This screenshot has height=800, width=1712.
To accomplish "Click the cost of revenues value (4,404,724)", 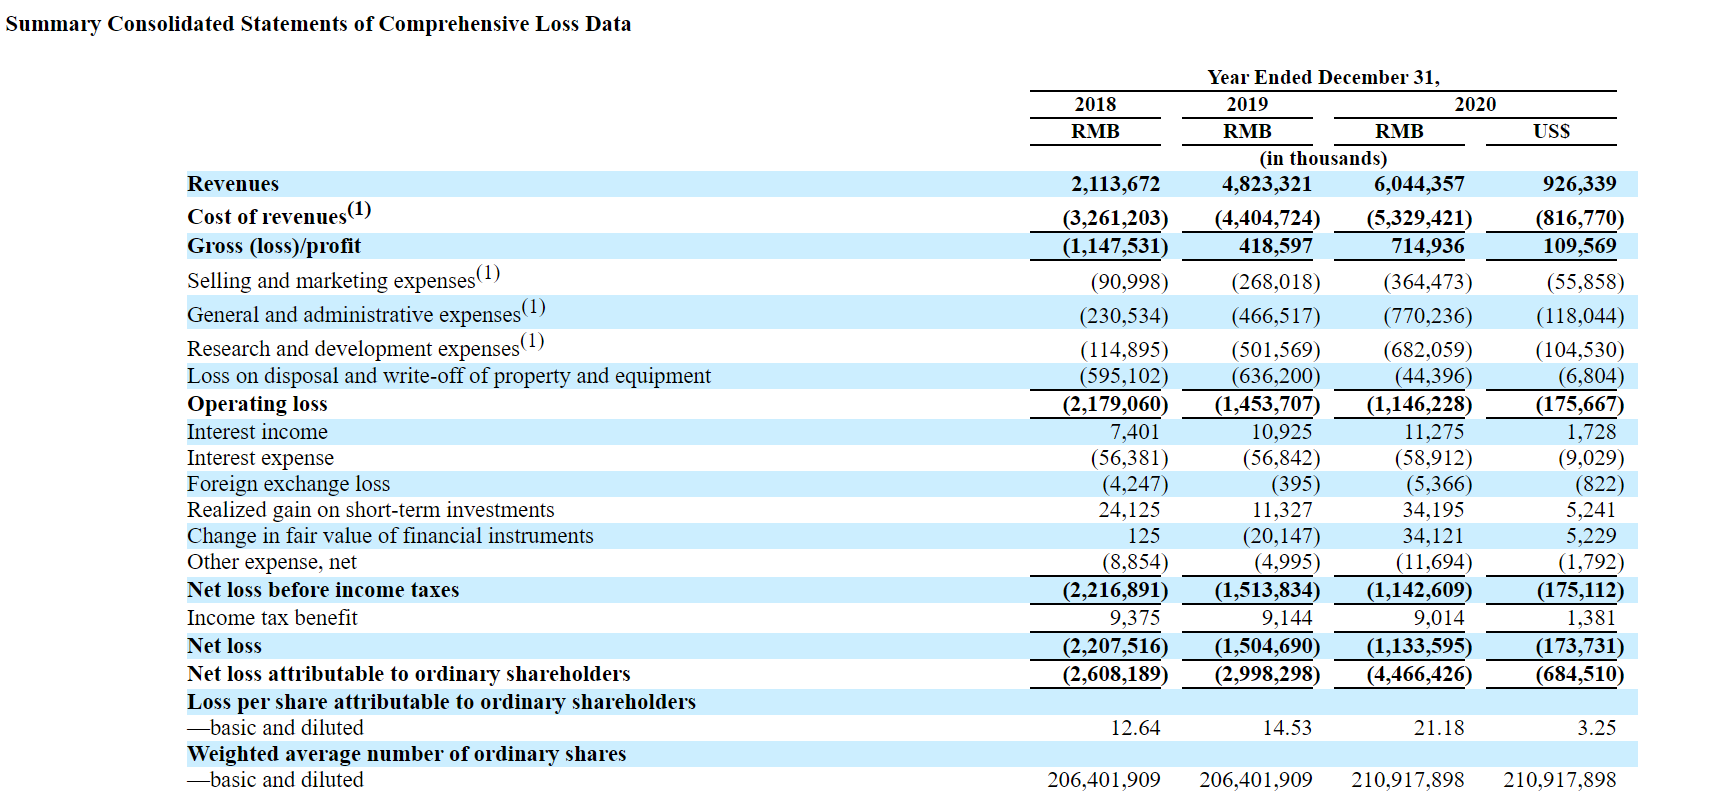I will tap(1267, 218).
